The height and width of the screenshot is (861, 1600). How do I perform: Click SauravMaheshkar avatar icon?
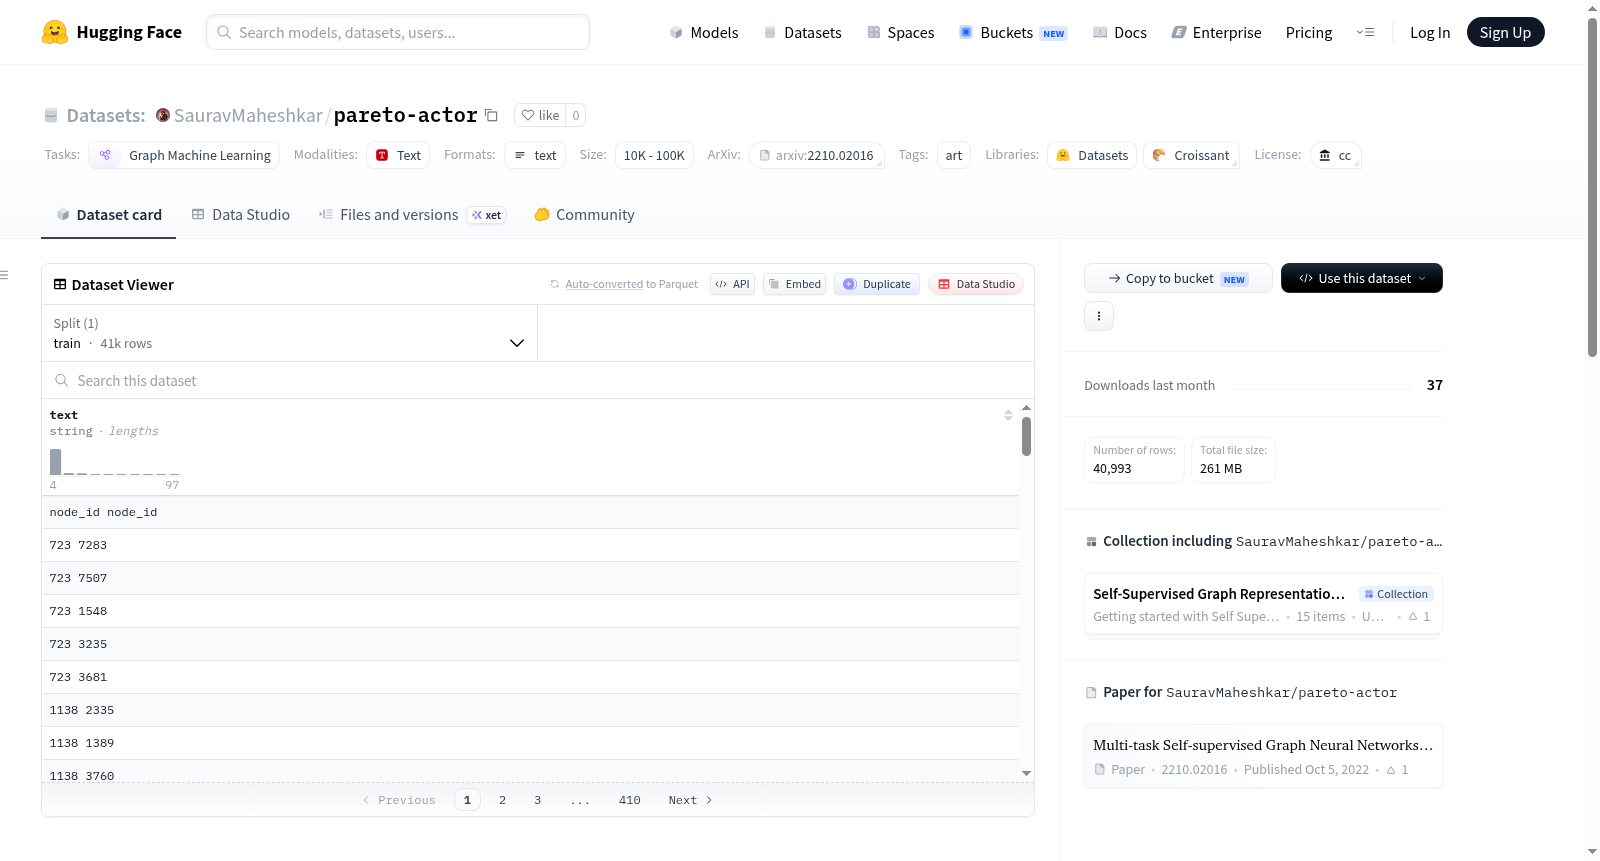pyautogui.click(x=163, y=115)
